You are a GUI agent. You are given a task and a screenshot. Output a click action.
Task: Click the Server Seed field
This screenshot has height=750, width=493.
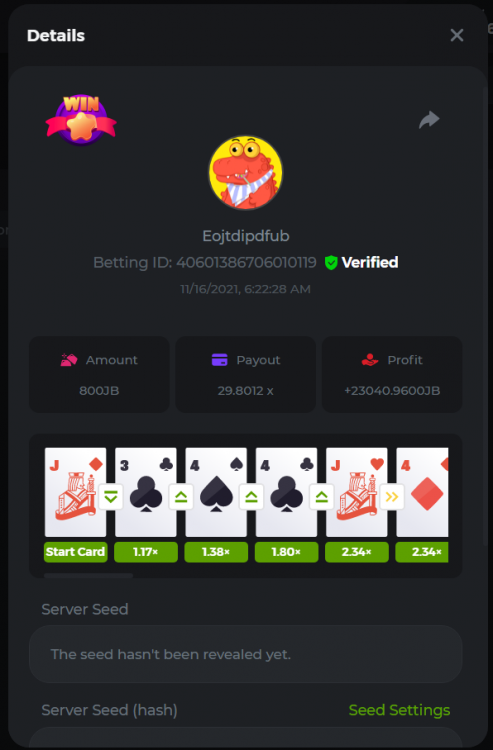click(246, 654)
